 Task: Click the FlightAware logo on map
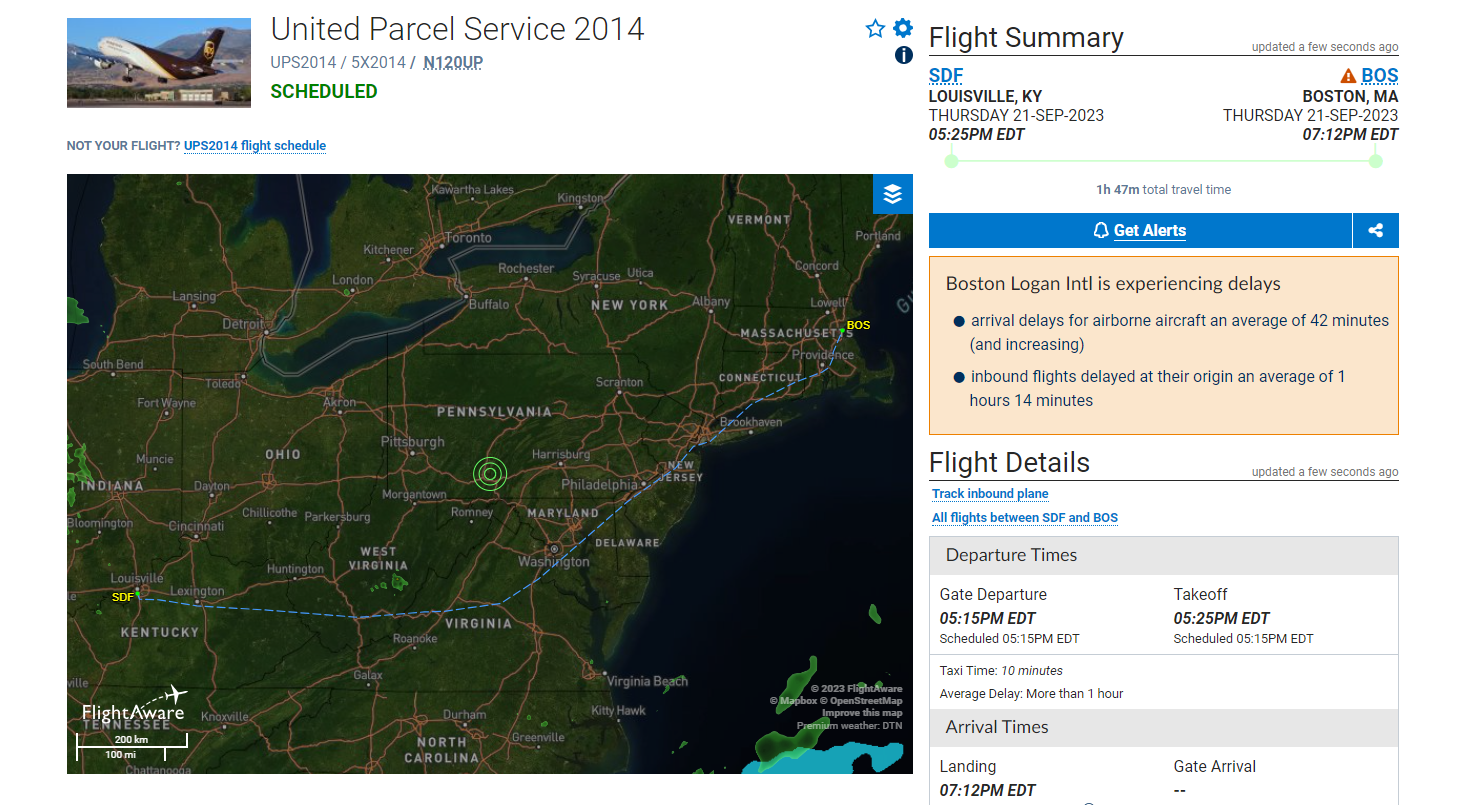click(134, 705)
